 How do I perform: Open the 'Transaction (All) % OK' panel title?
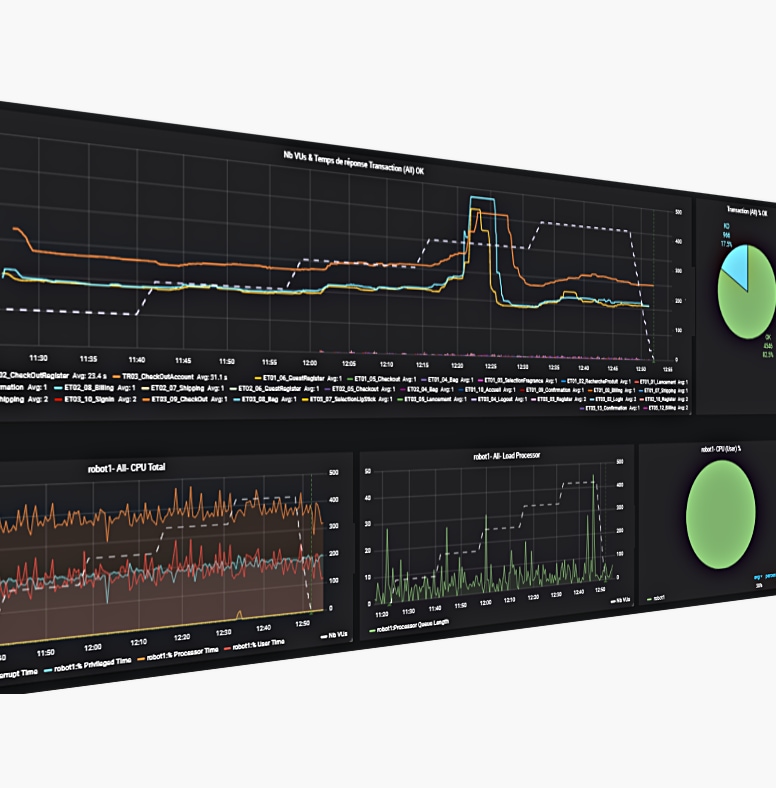point(747,211)
